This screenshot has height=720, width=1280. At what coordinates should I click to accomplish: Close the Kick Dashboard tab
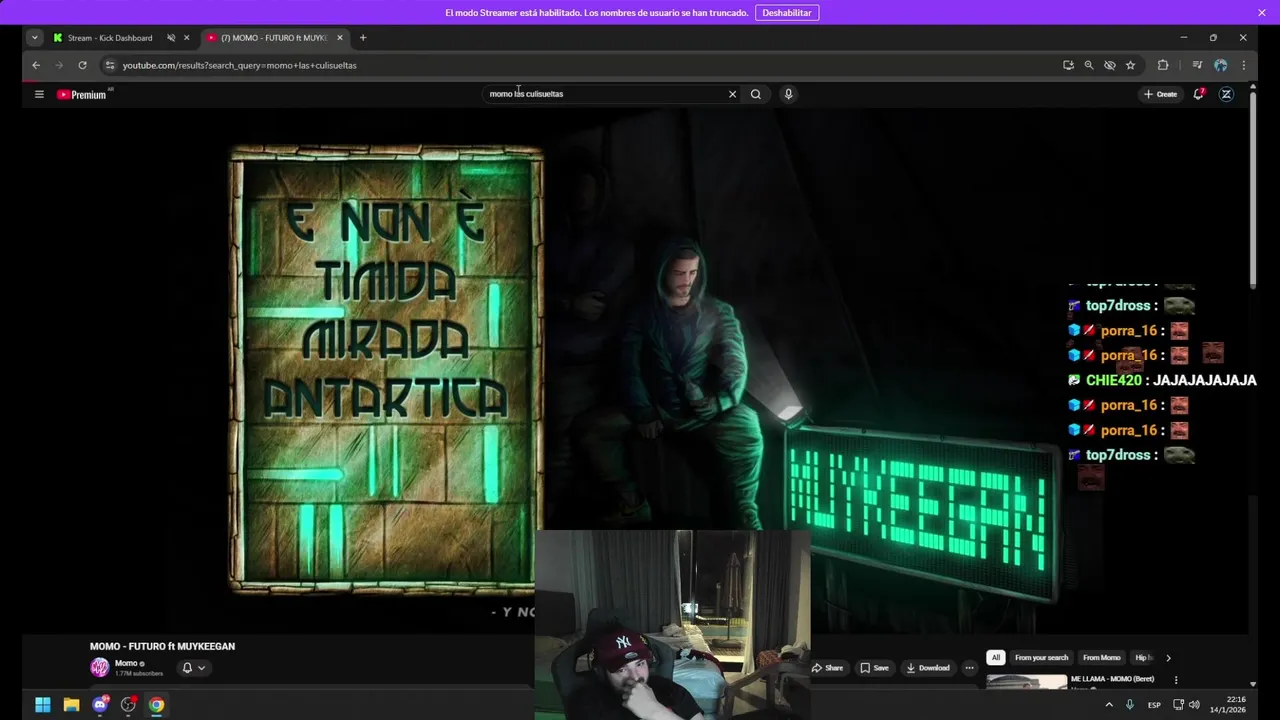(186, 38)
